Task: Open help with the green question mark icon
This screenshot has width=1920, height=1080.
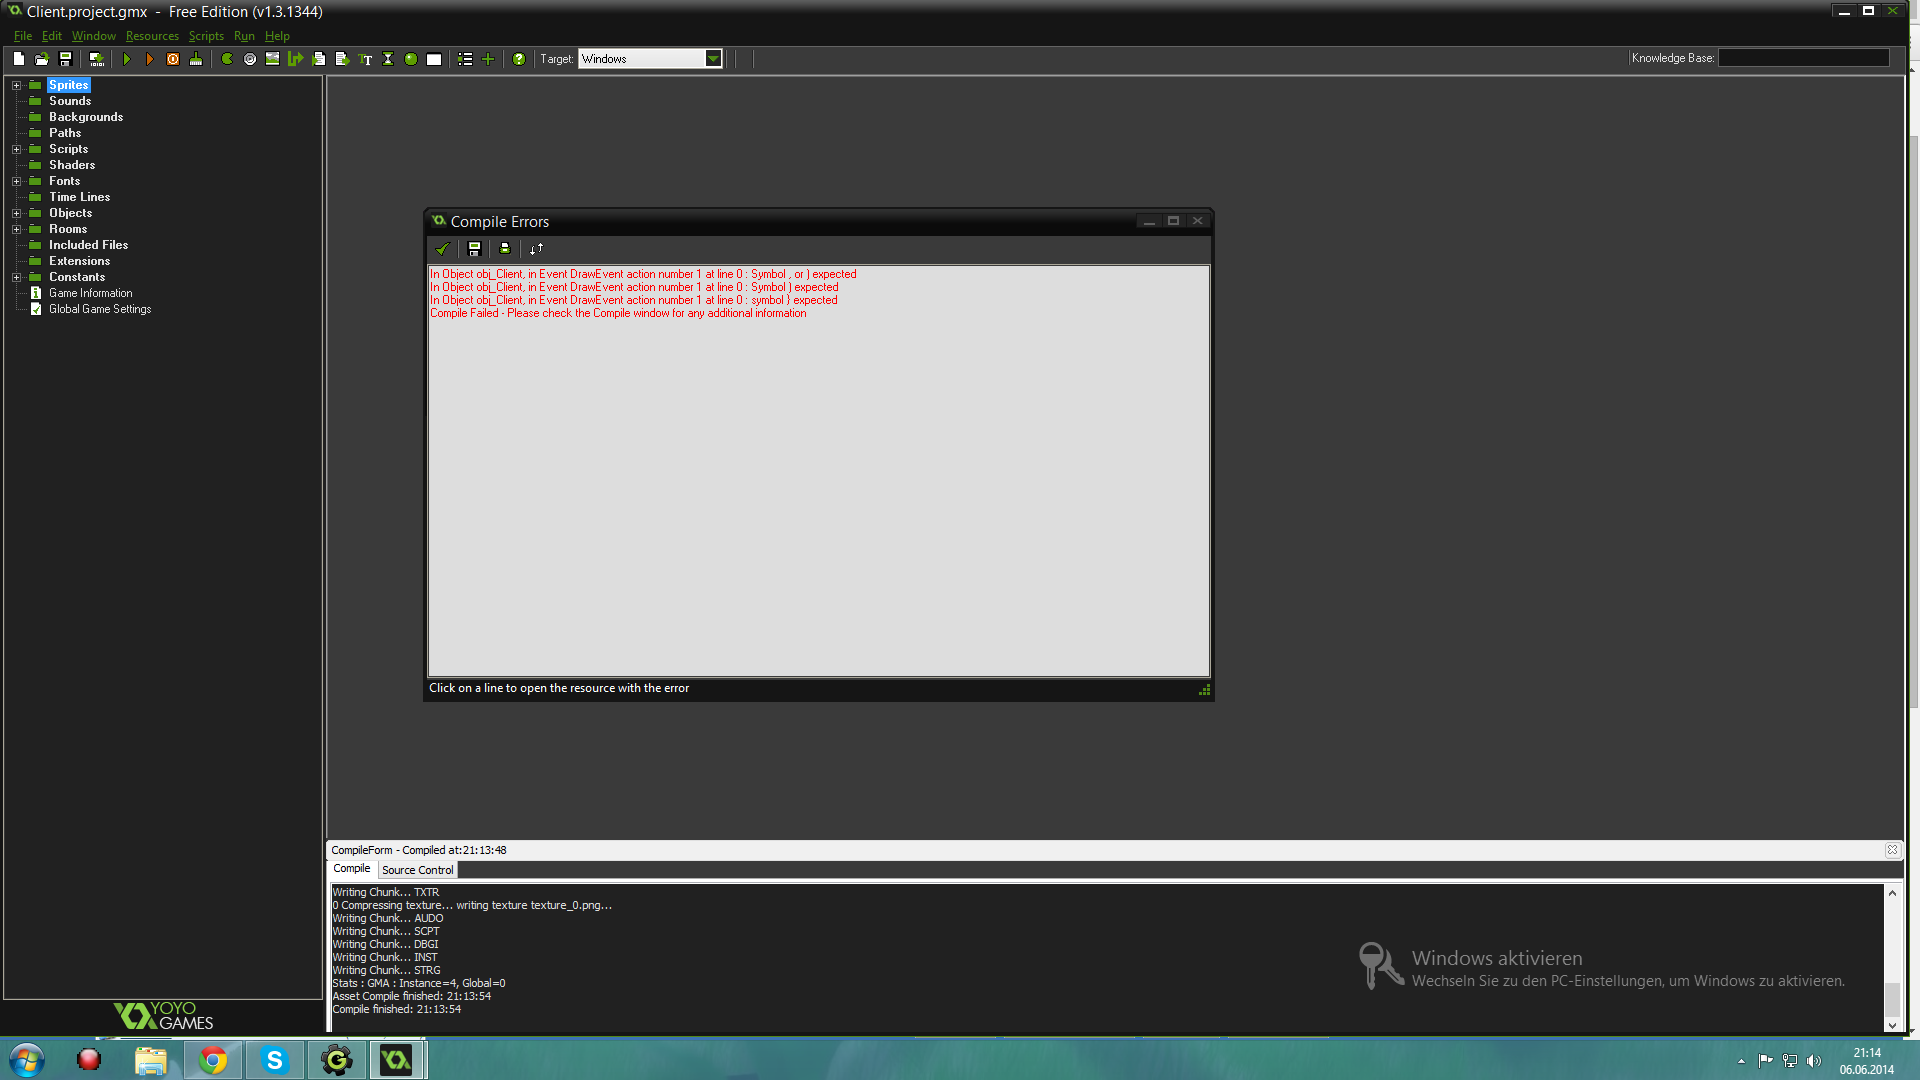Action: tap(519, 59)
